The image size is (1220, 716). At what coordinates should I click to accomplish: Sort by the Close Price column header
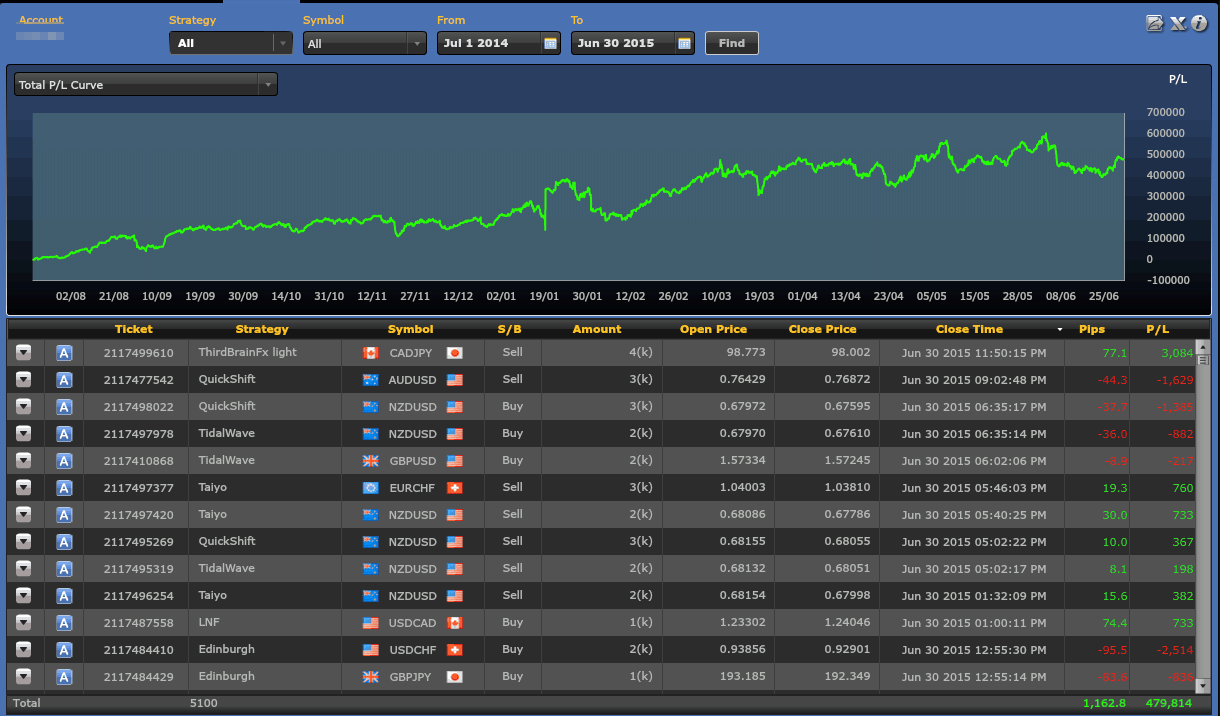(822, 329)
